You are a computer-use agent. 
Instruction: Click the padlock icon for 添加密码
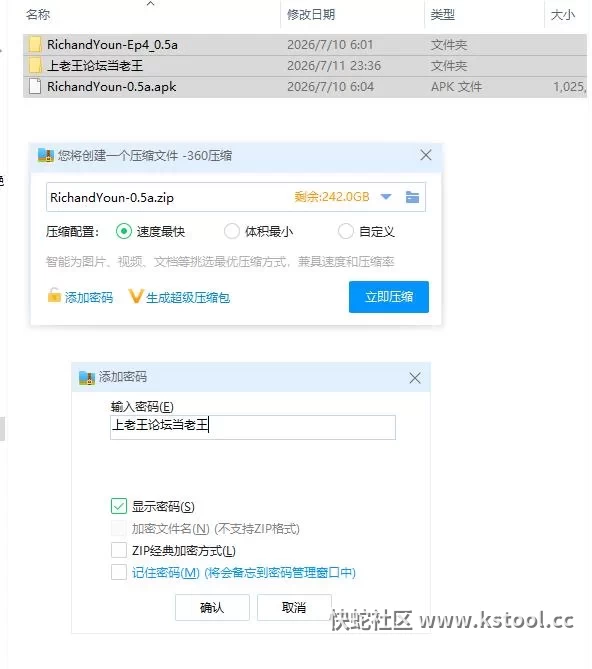tap(54, 295)
